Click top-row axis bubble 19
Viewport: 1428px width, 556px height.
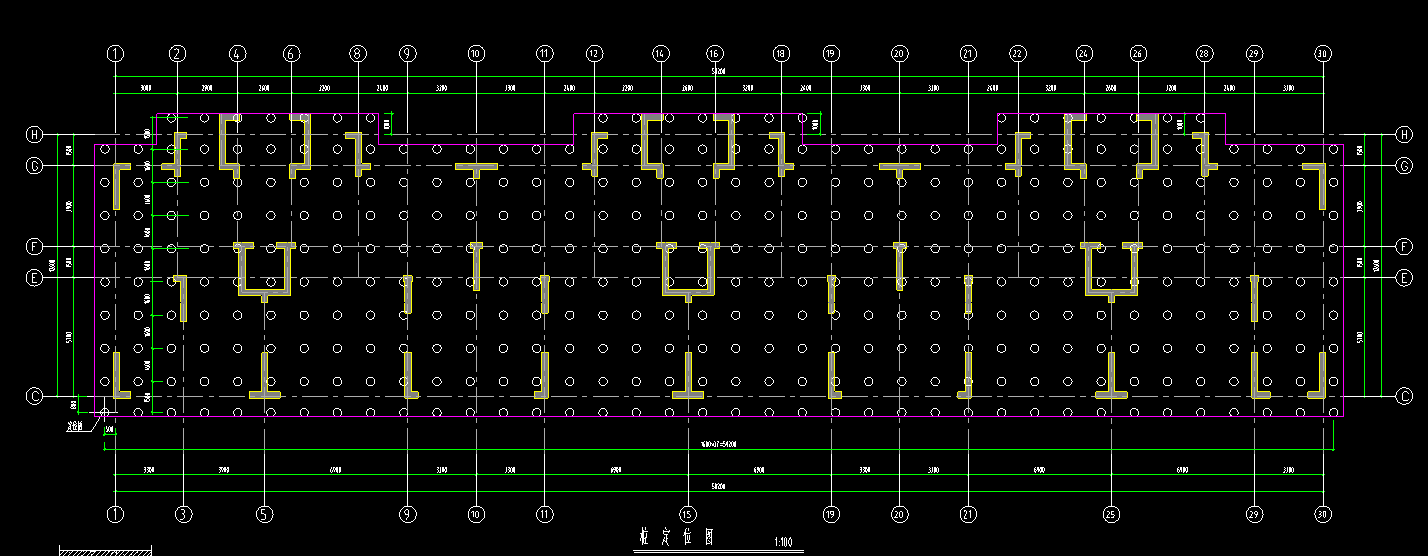tap(830, 53)
